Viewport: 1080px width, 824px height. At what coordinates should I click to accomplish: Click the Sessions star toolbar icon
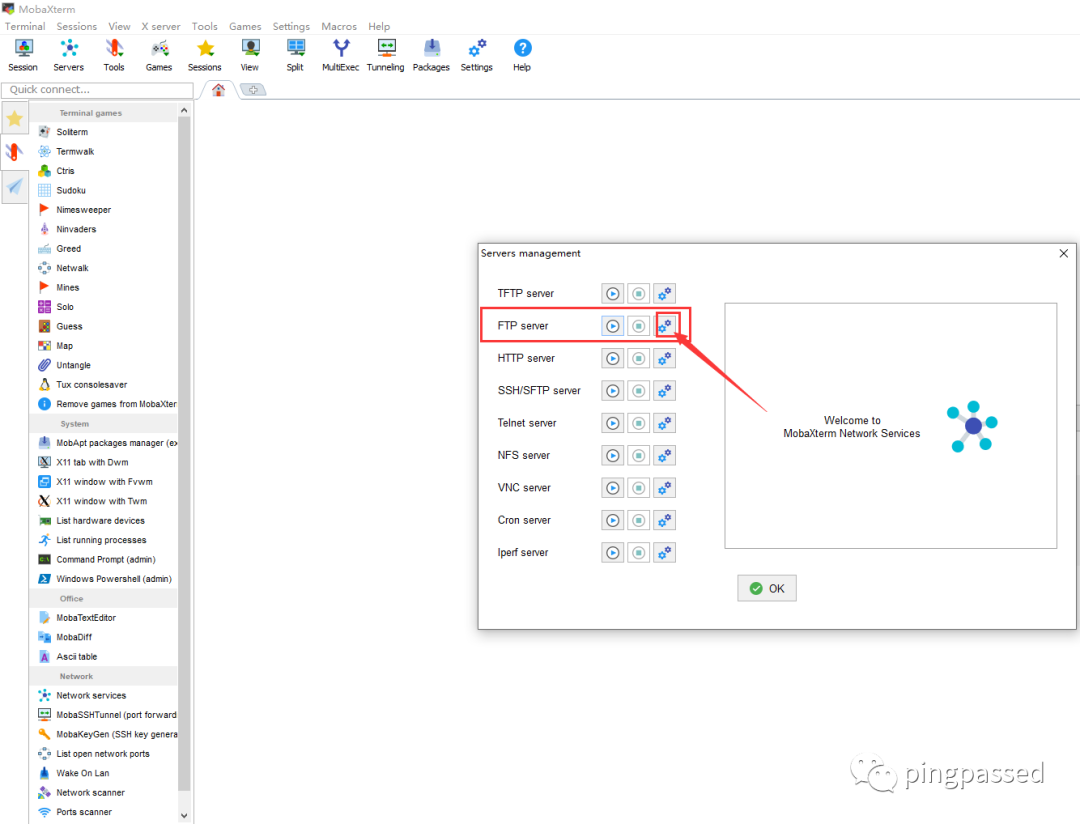(205, 55)
